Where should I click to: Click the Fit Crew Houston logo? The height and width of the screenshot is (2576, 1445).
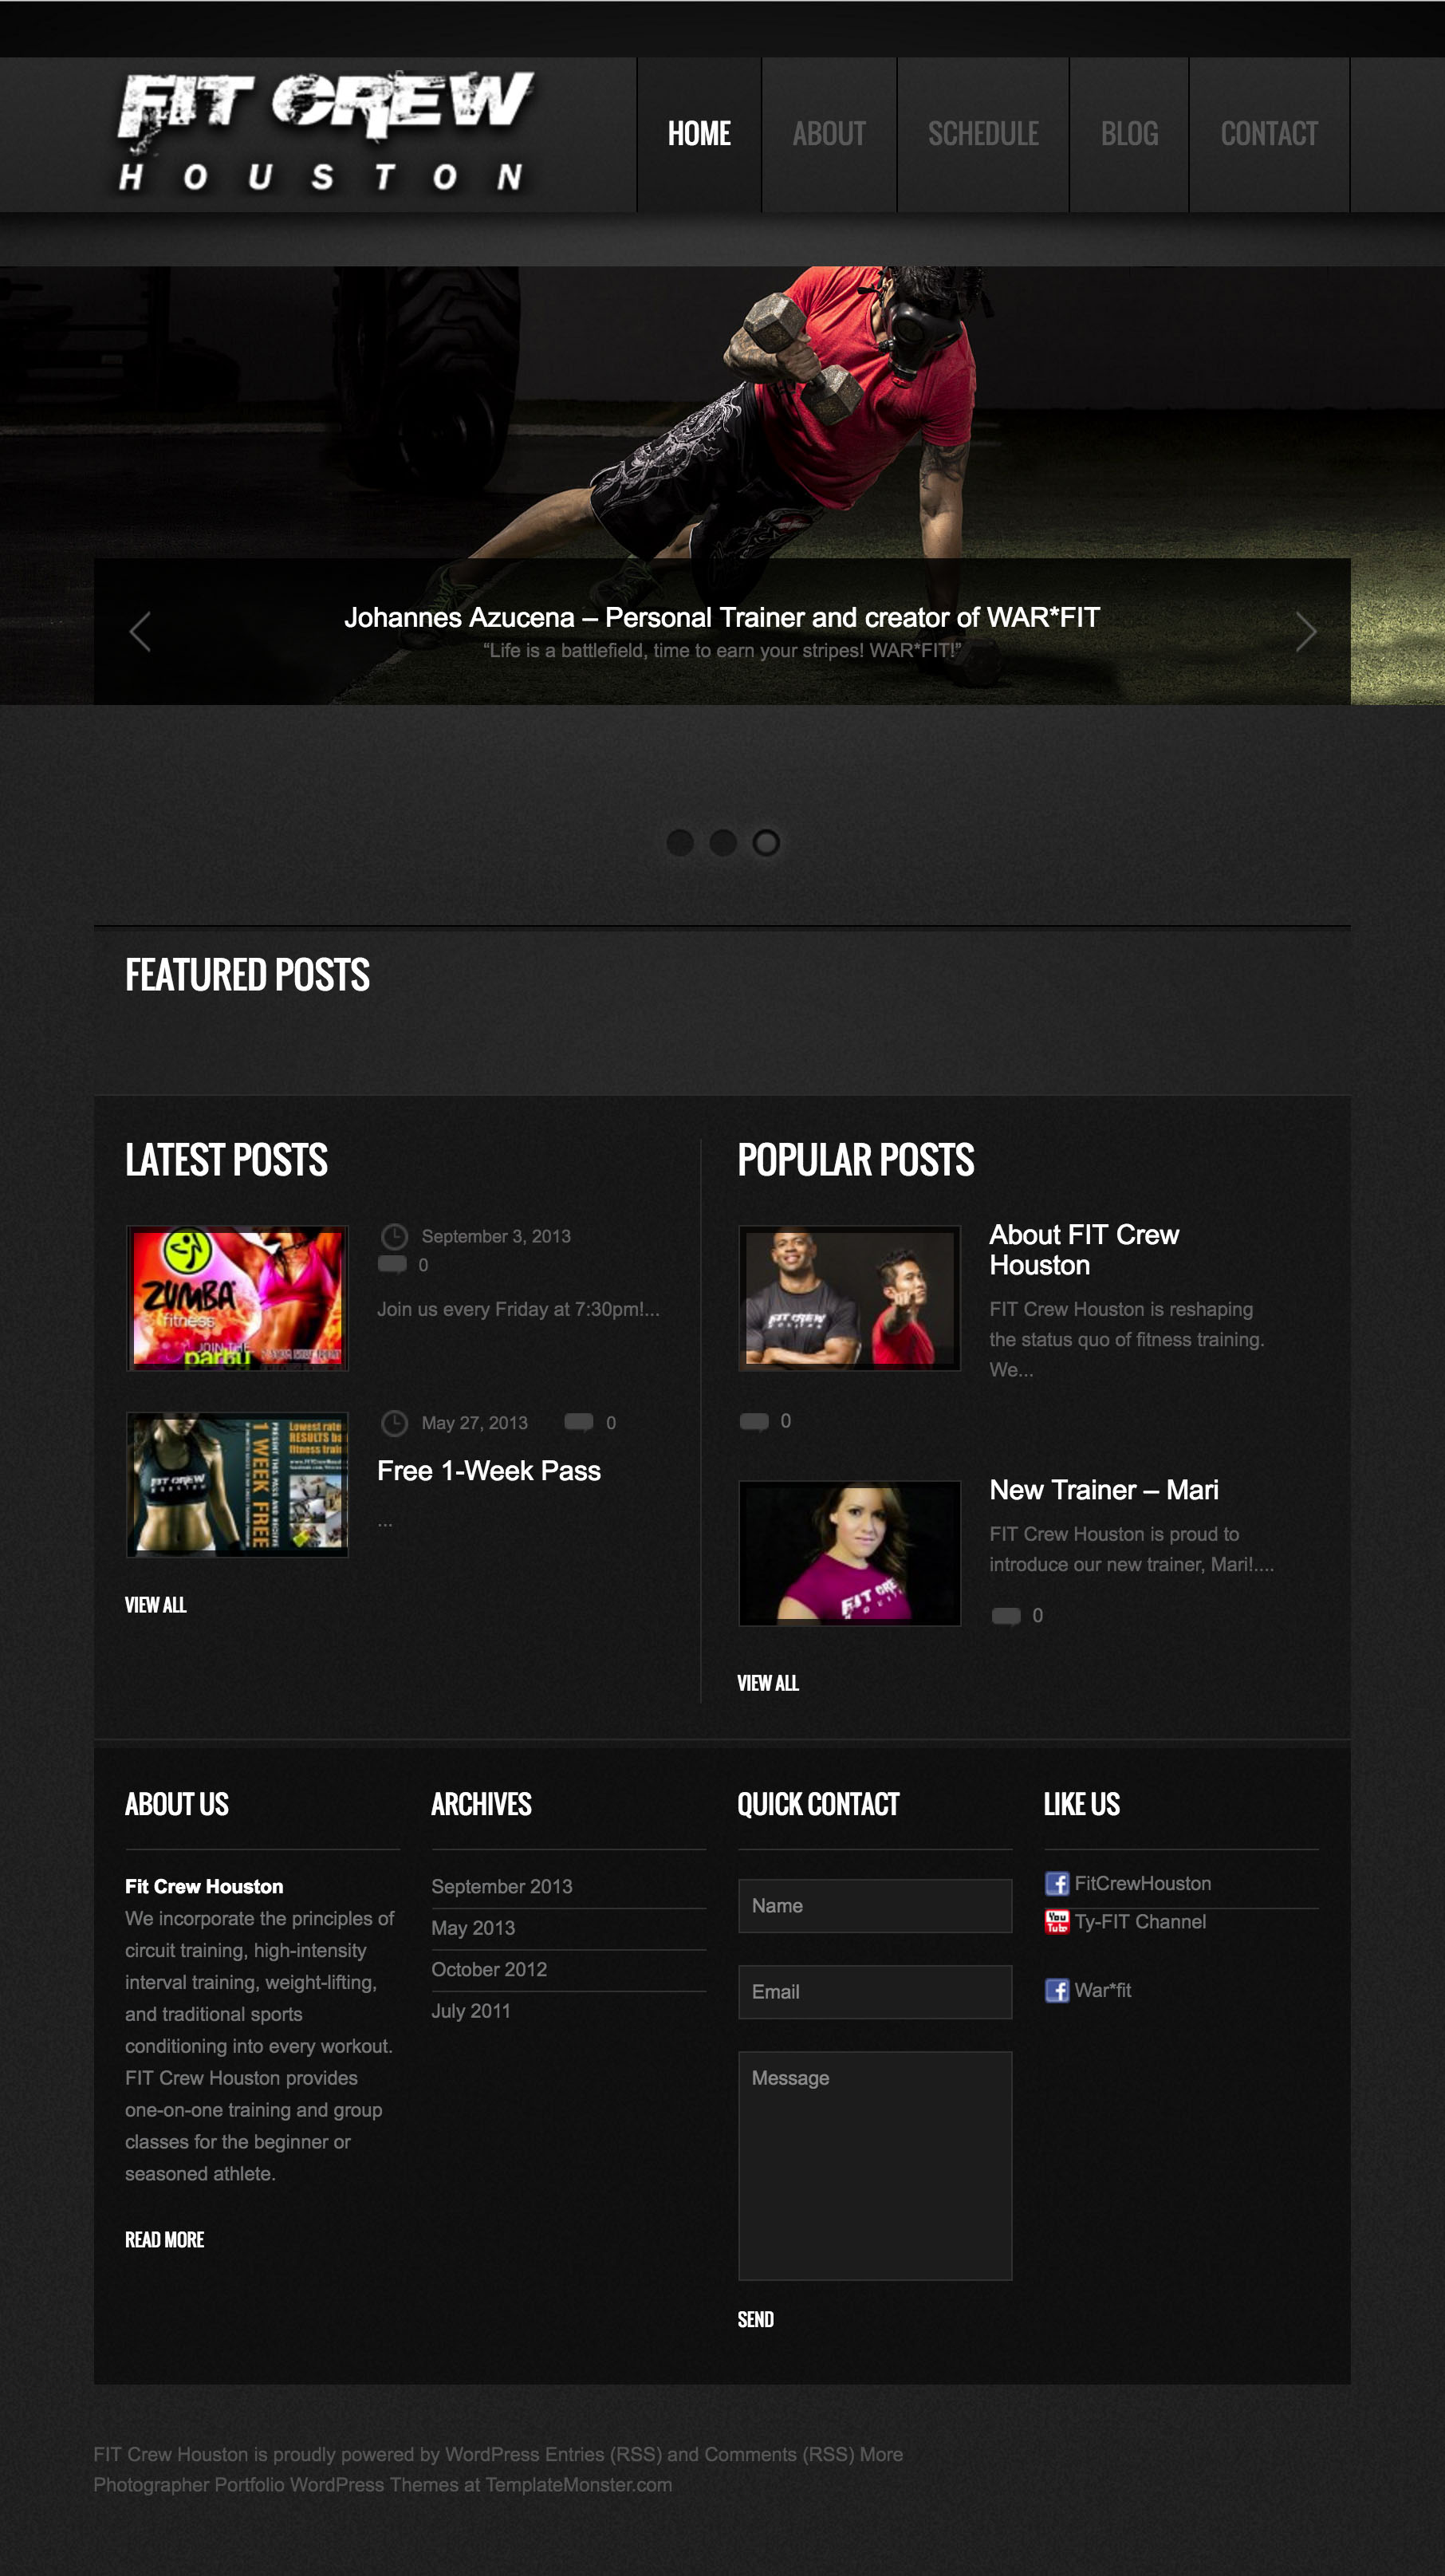326,132
